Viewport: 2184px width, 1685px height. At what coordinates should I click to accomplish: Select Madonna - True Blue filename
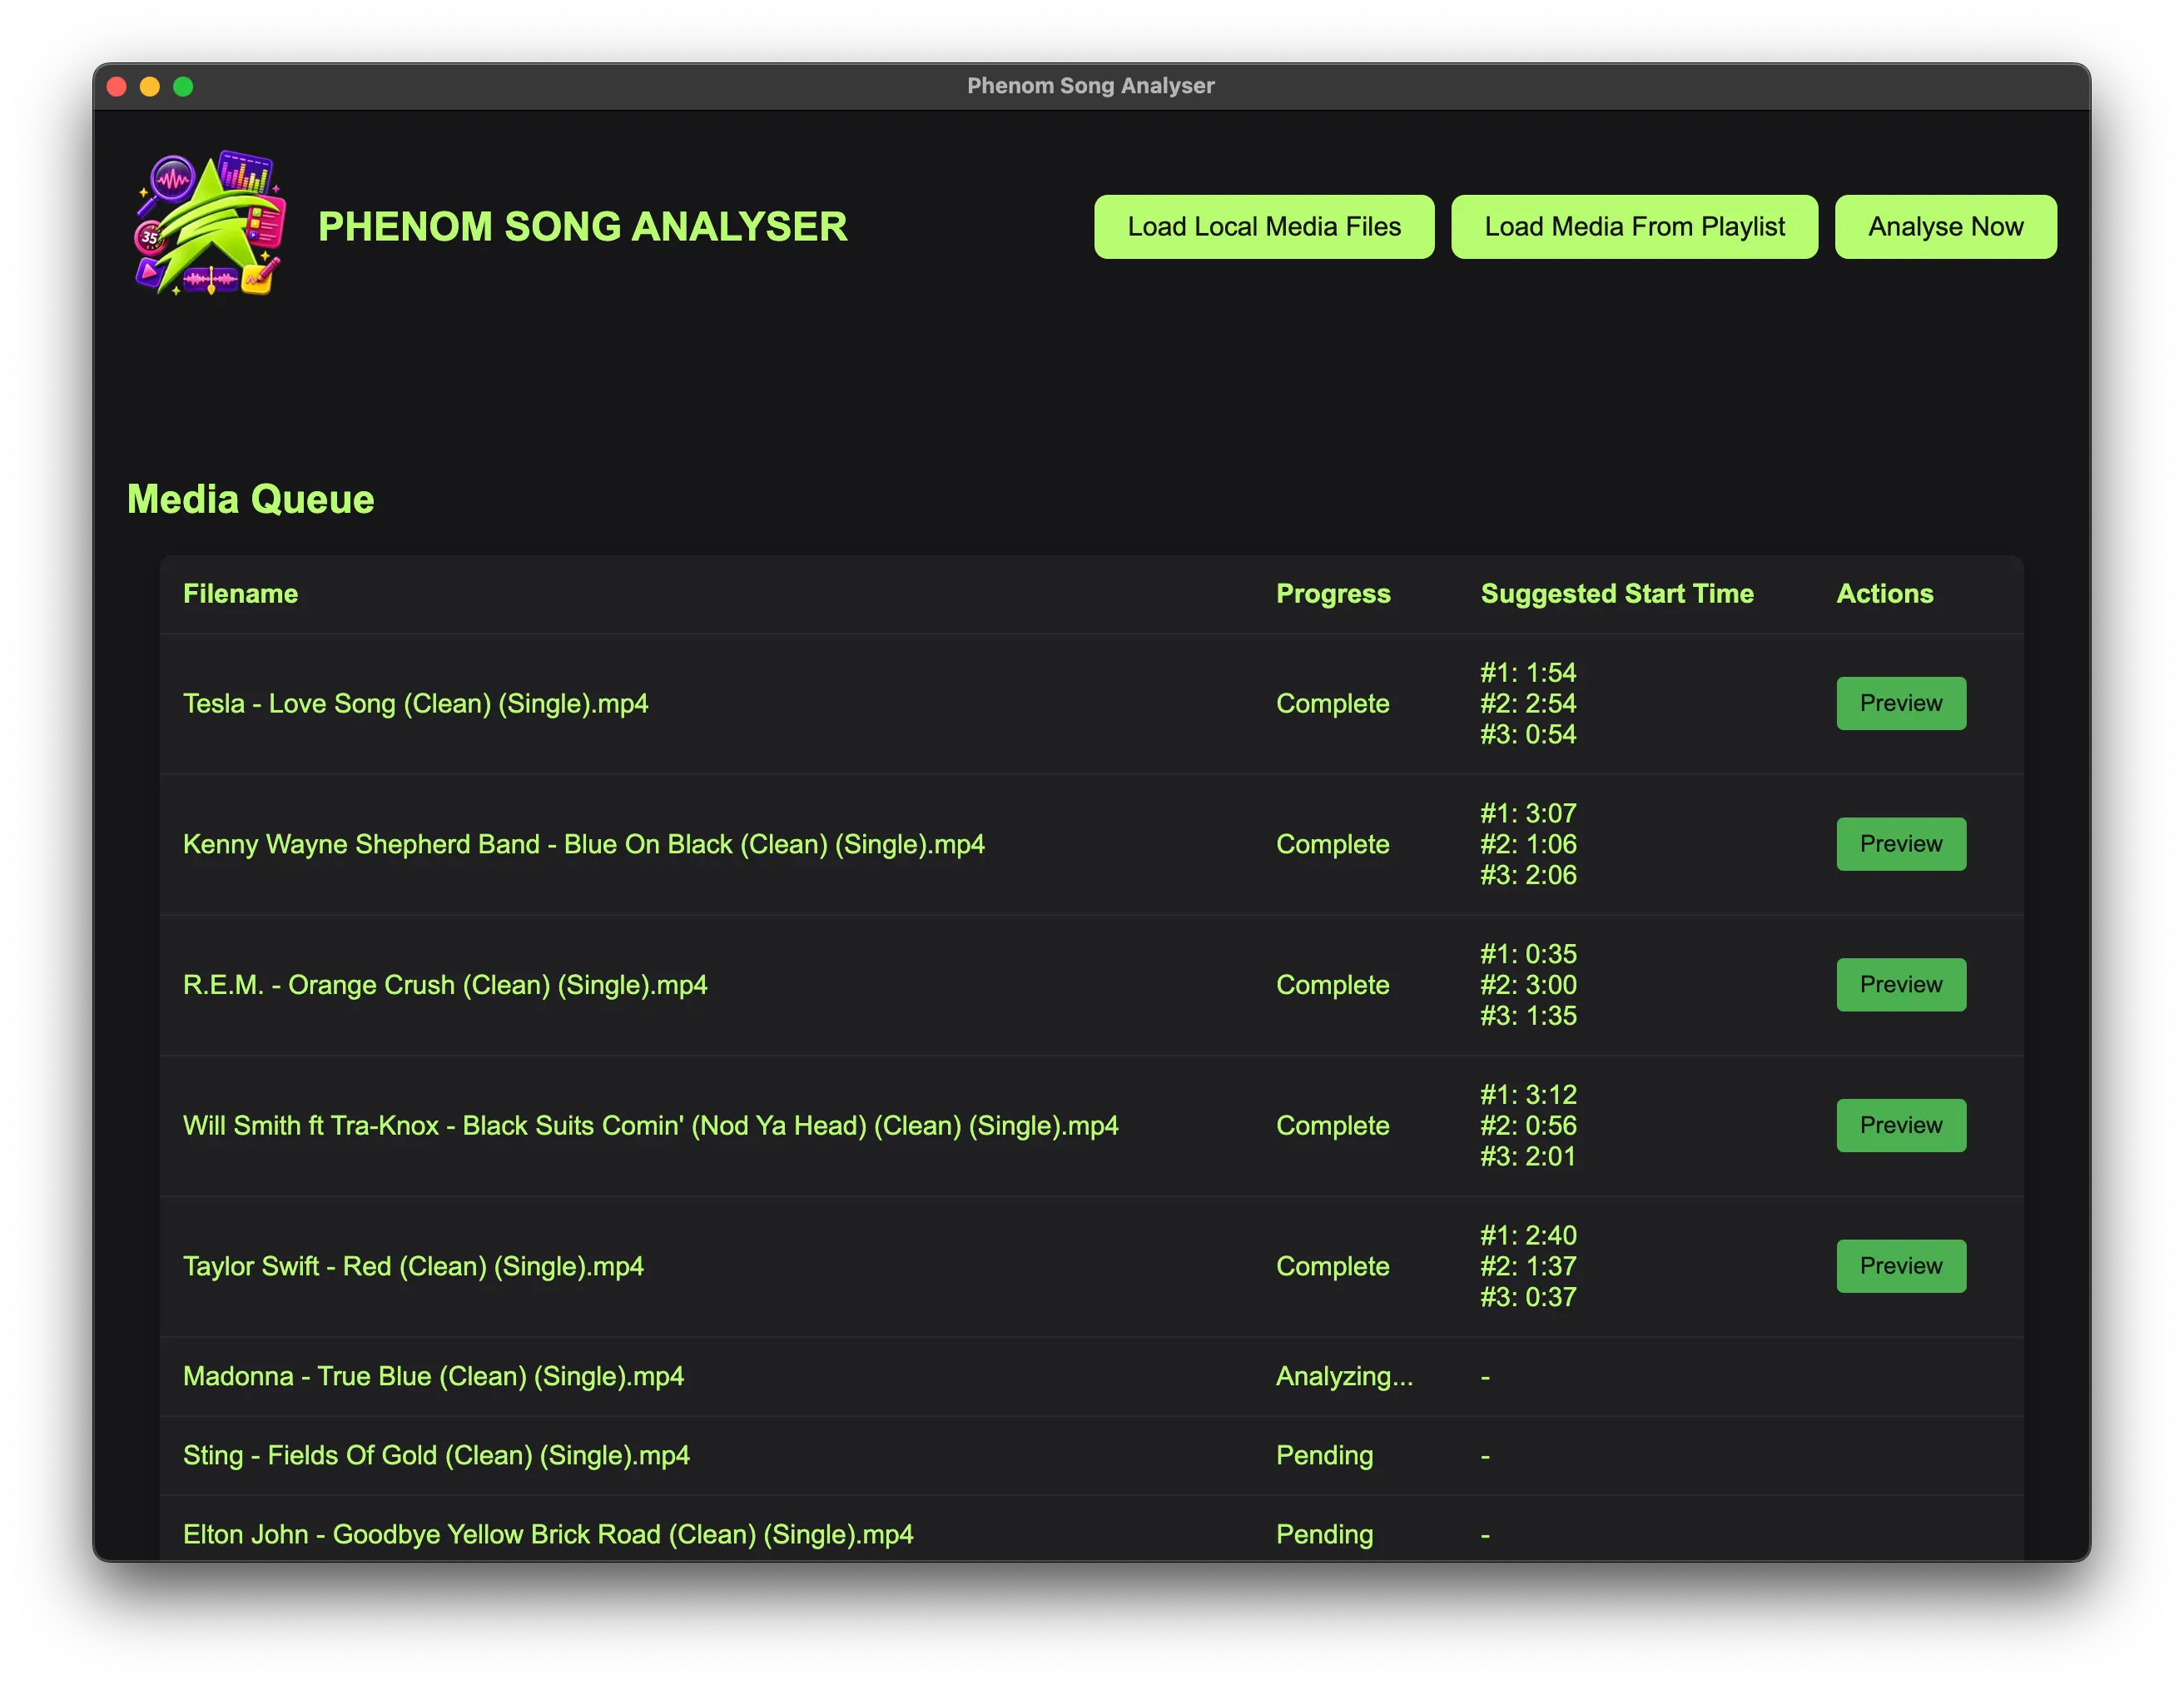click(x=433, y=1377)
